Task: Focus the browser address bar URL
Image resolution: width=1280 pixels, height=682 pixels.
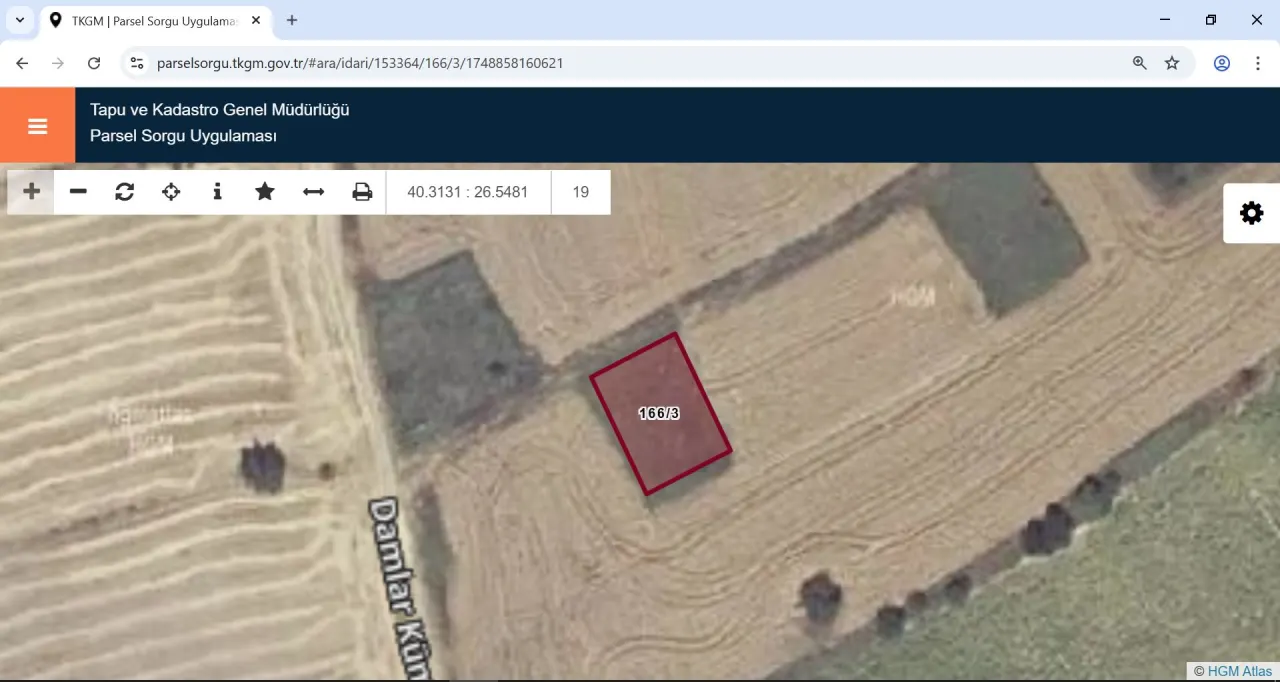Action: tap(360, 63)
